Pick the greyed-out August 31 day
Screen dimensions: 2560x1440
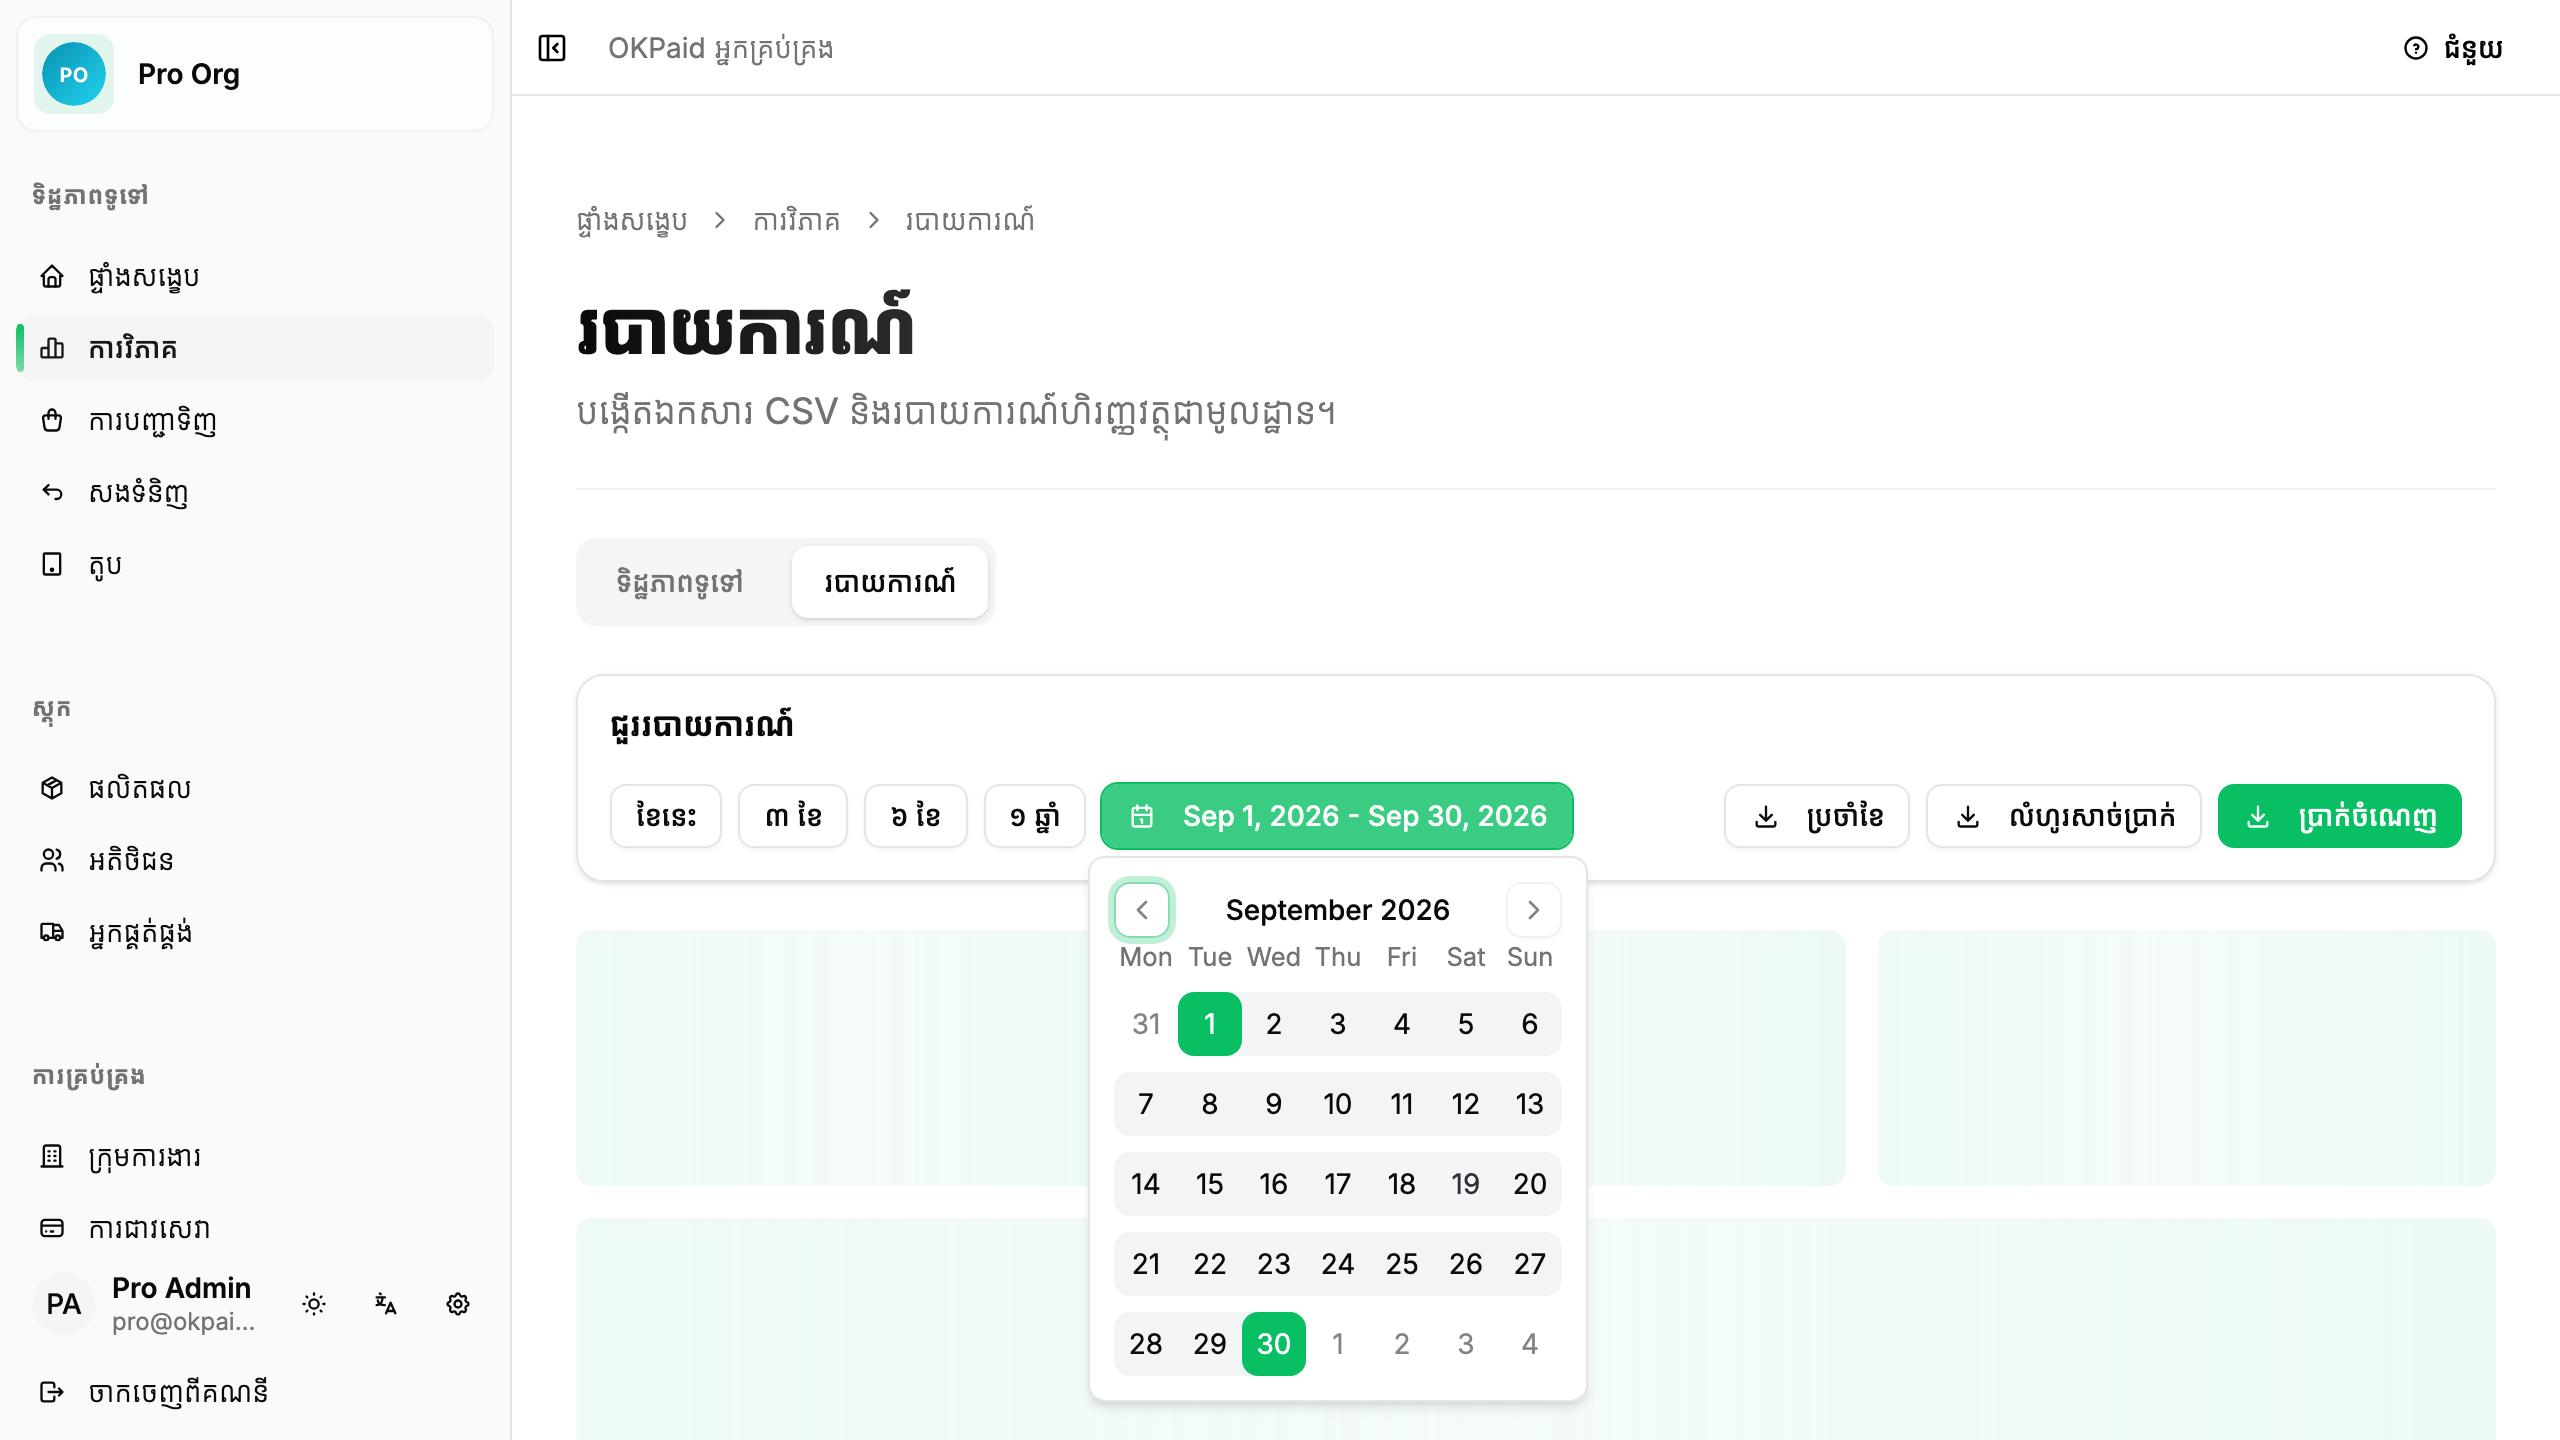point(1146,1024)
